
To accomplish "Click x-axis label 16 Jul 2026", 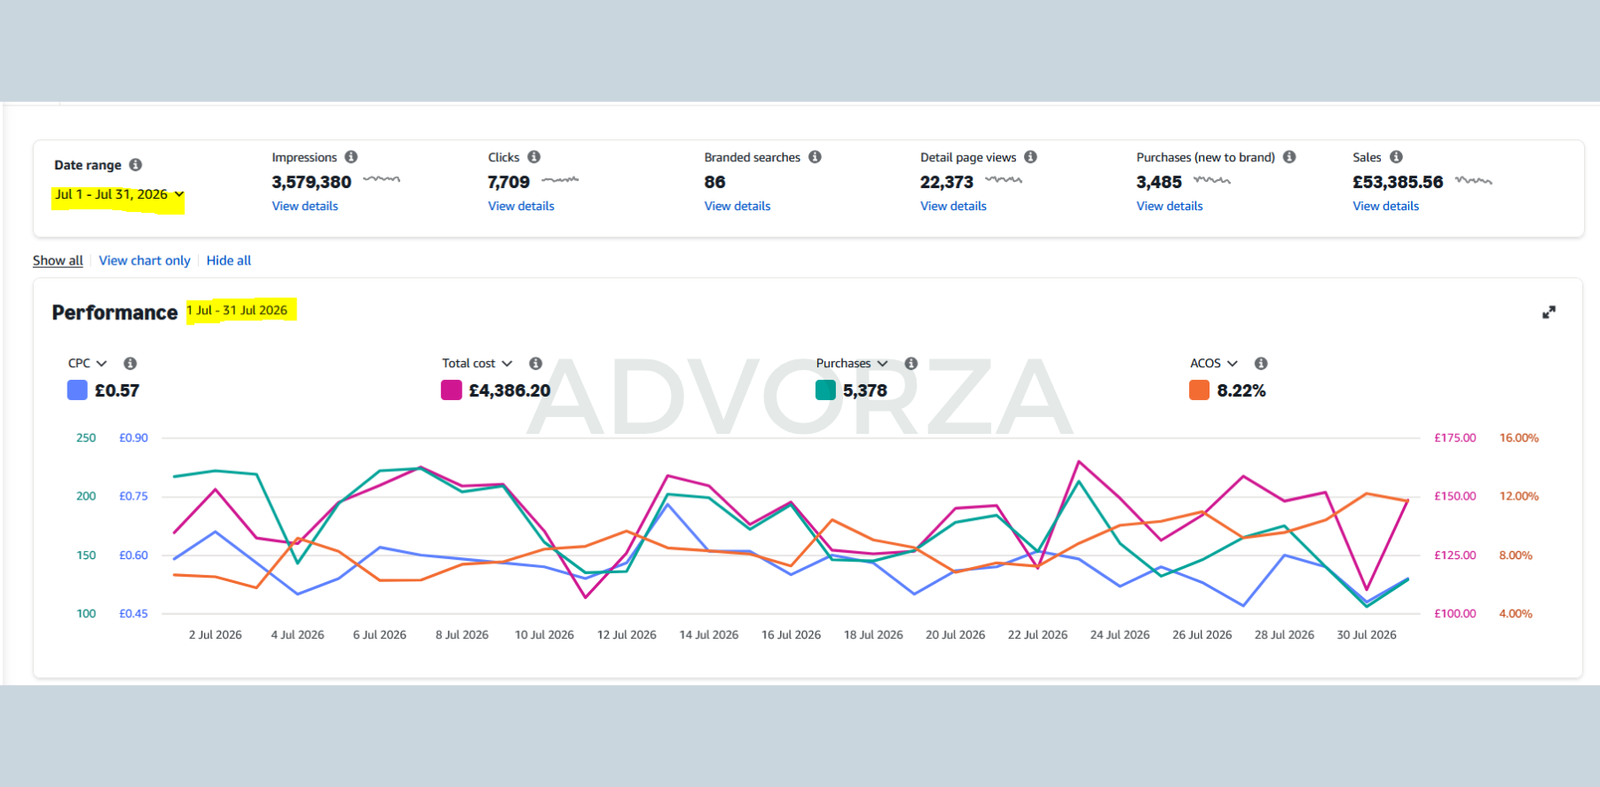I will [x=791, y=635].
